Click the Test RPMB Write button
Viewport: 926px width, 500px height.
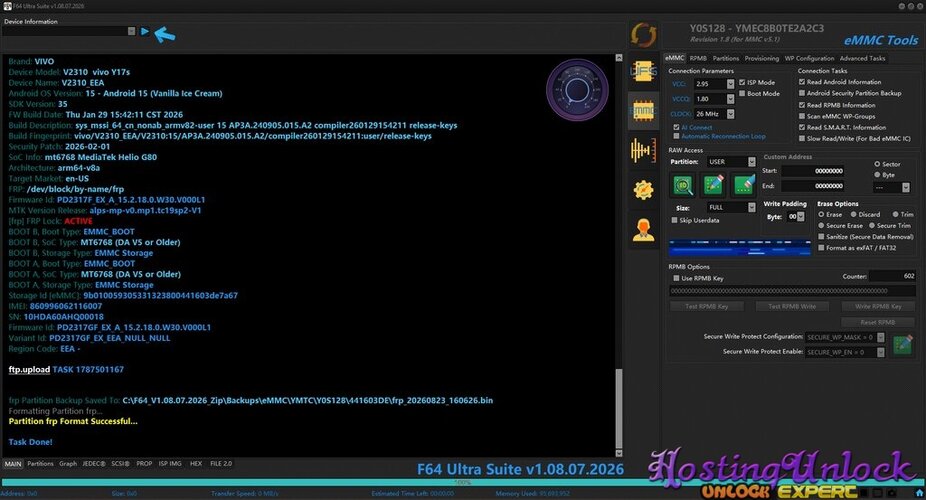792,306
